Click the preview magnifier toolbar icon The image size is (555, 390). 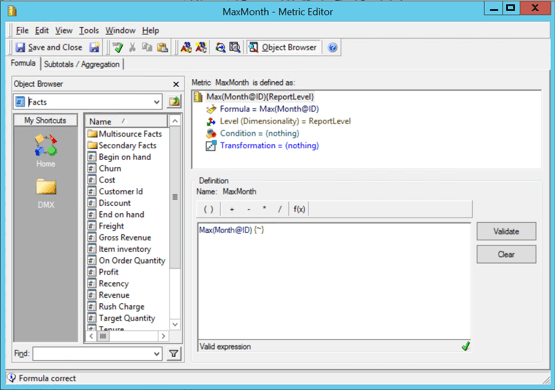pos(235,47)
